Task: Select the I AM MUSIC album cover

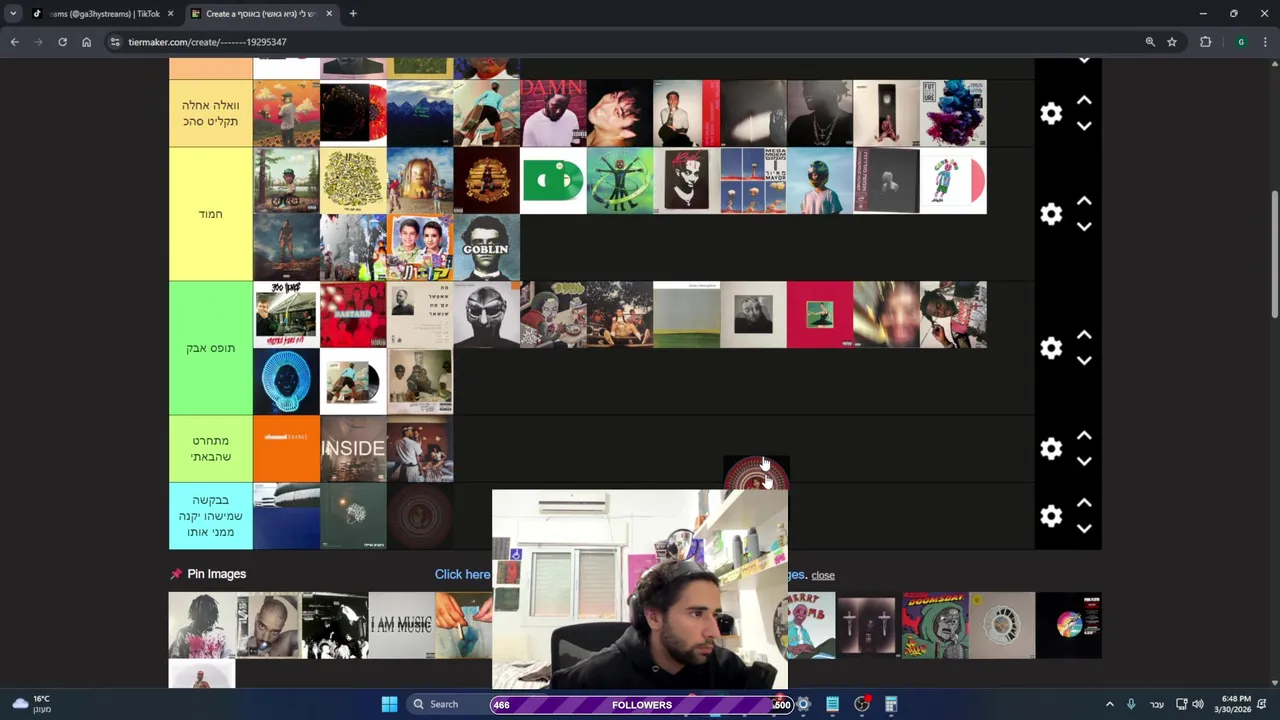Action: click(x=401, y=625)
